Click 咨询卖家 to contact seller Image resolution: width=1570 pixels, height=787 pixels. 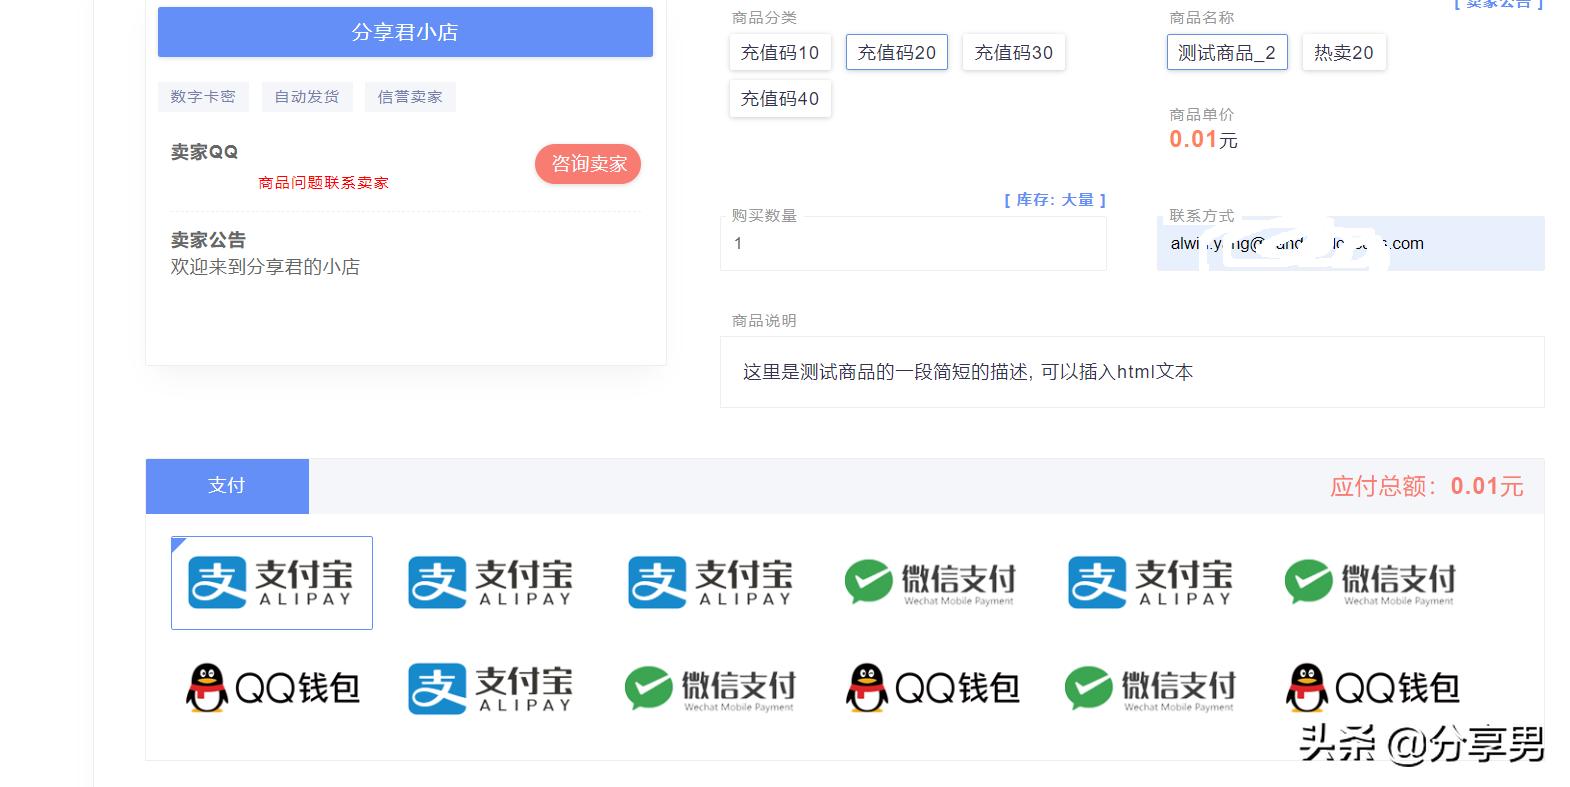tap(588, 164)
